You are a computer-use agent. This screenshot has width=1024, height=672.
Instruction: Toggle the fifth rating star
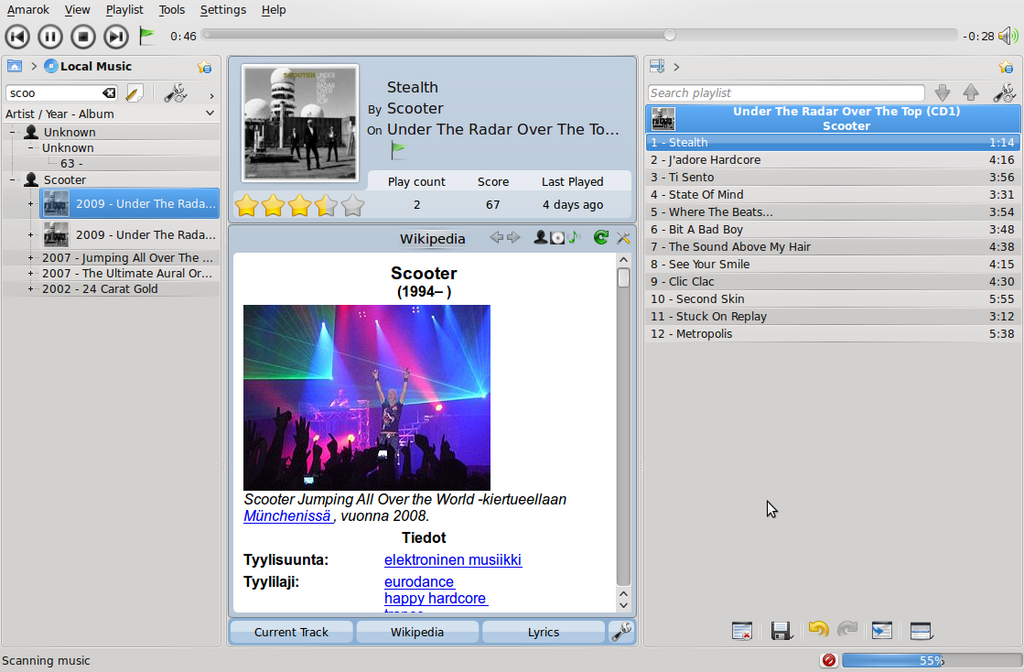point(353,206)
